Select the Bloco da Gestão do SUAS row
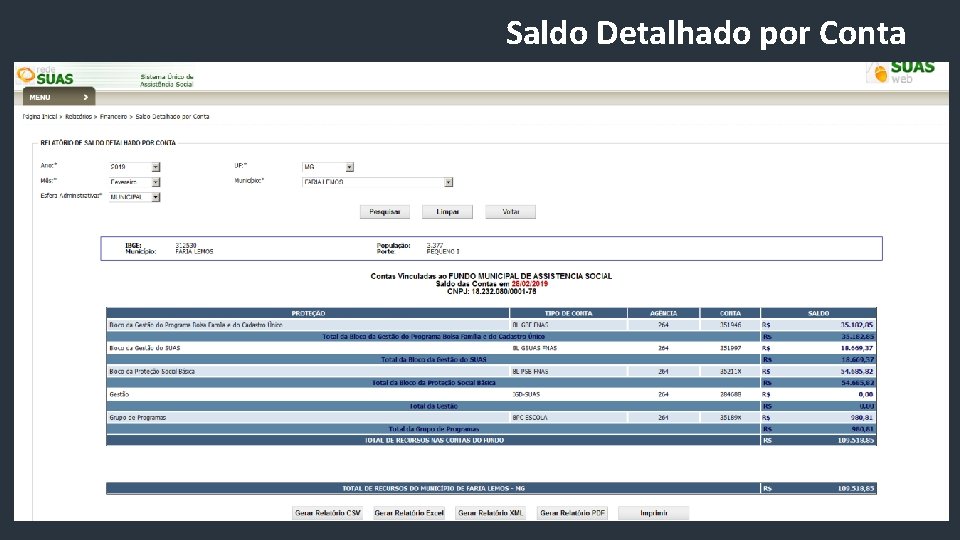This screenshot has width=960, height=540. pyautogui.click(x=491, y=348)
